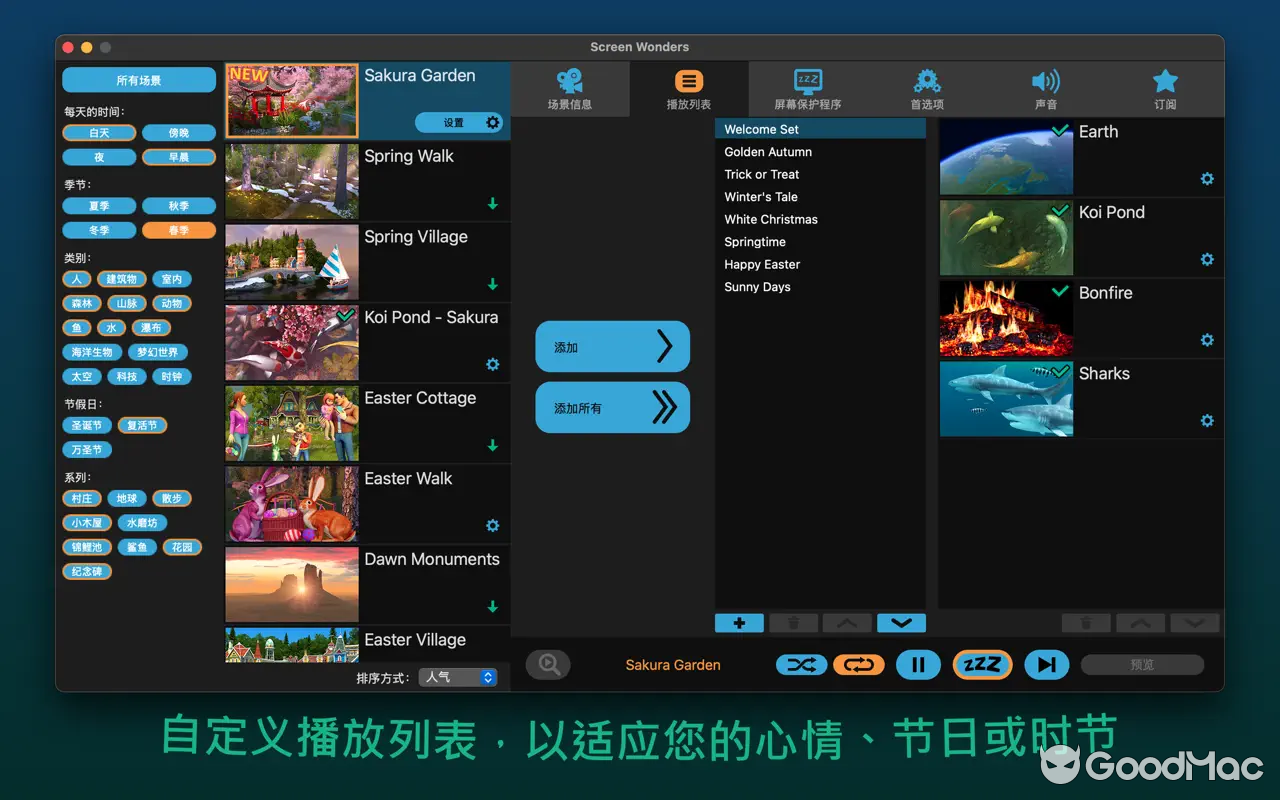Toggle loop playback mode
This screenshot has width=1280, height=800.
click(859, 664)
